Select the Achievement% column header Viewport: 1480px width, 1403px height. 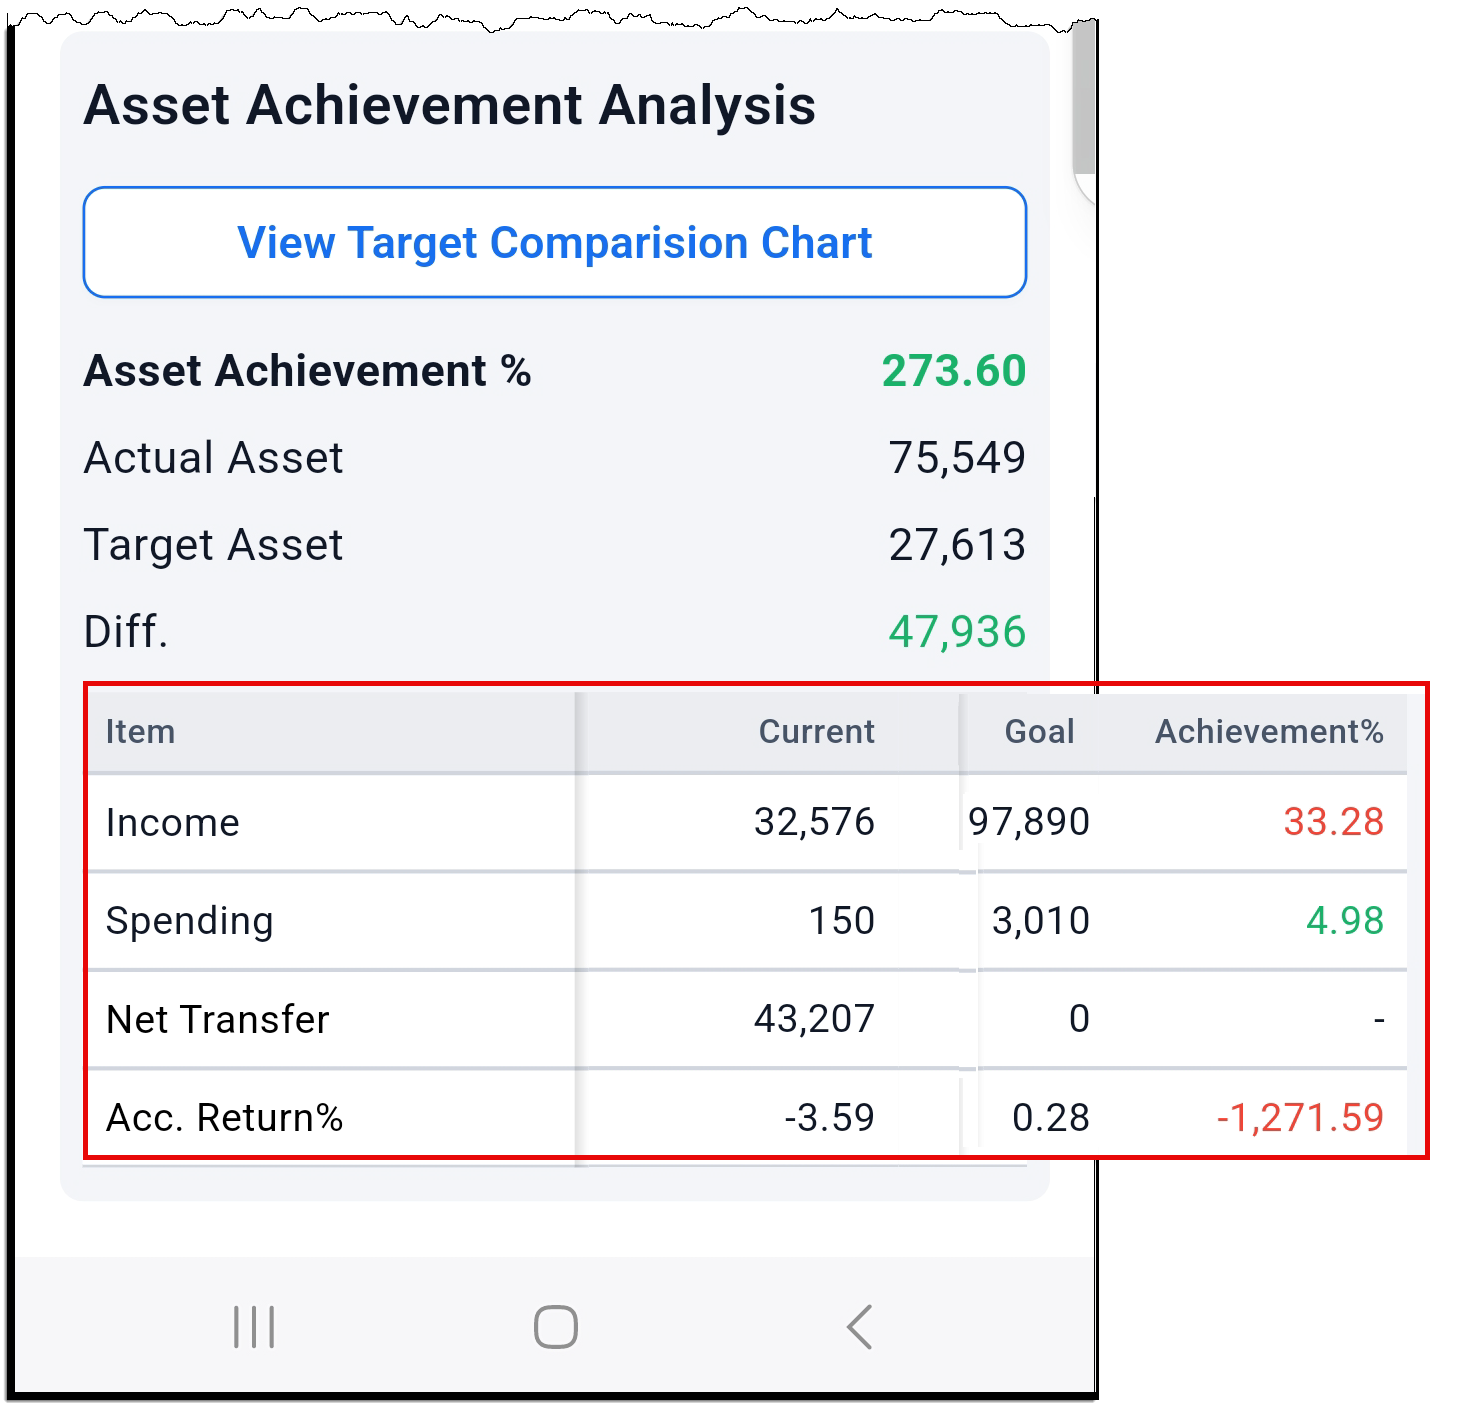point(1269,731)
